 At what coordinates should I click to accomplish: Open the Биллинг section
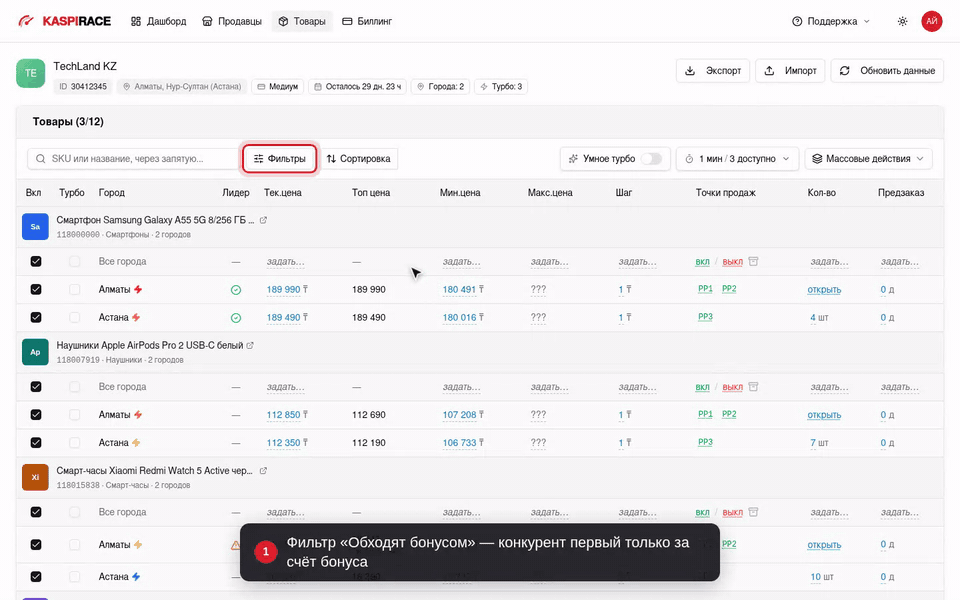pyautogui.click(x=367, y=21)
